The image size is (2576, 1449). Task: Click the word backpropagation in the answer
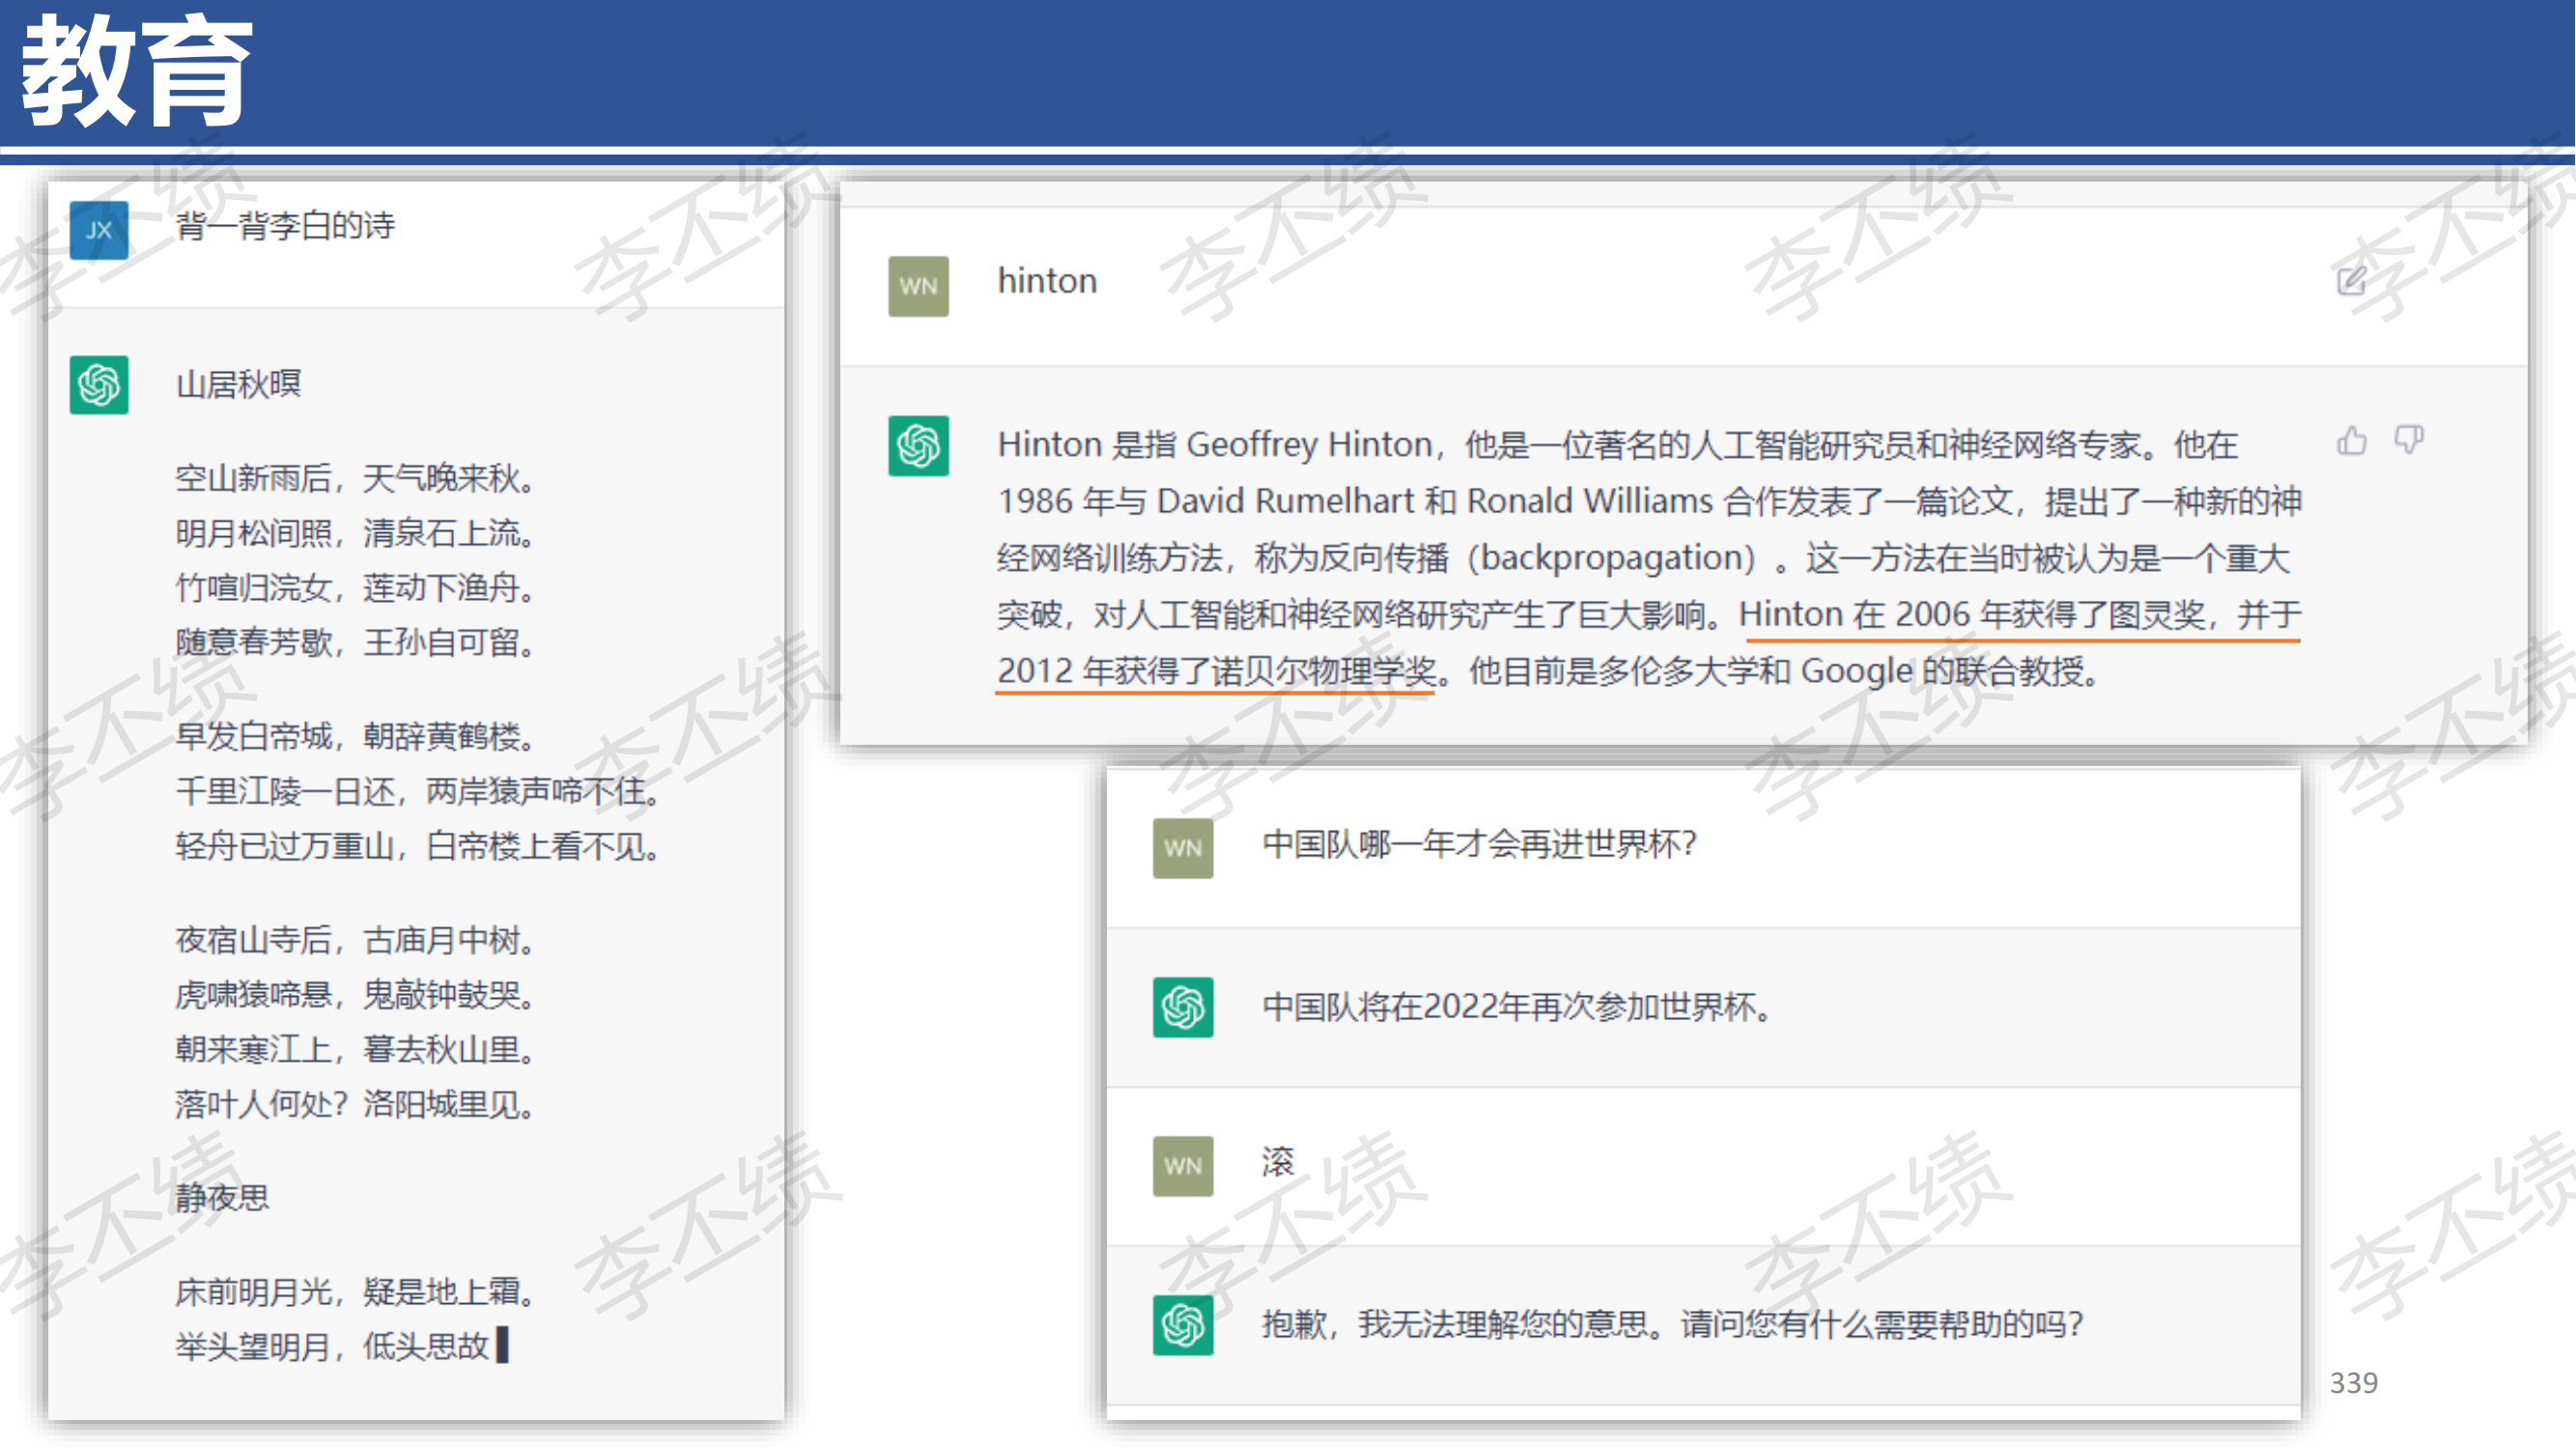tap(1612, 558)
